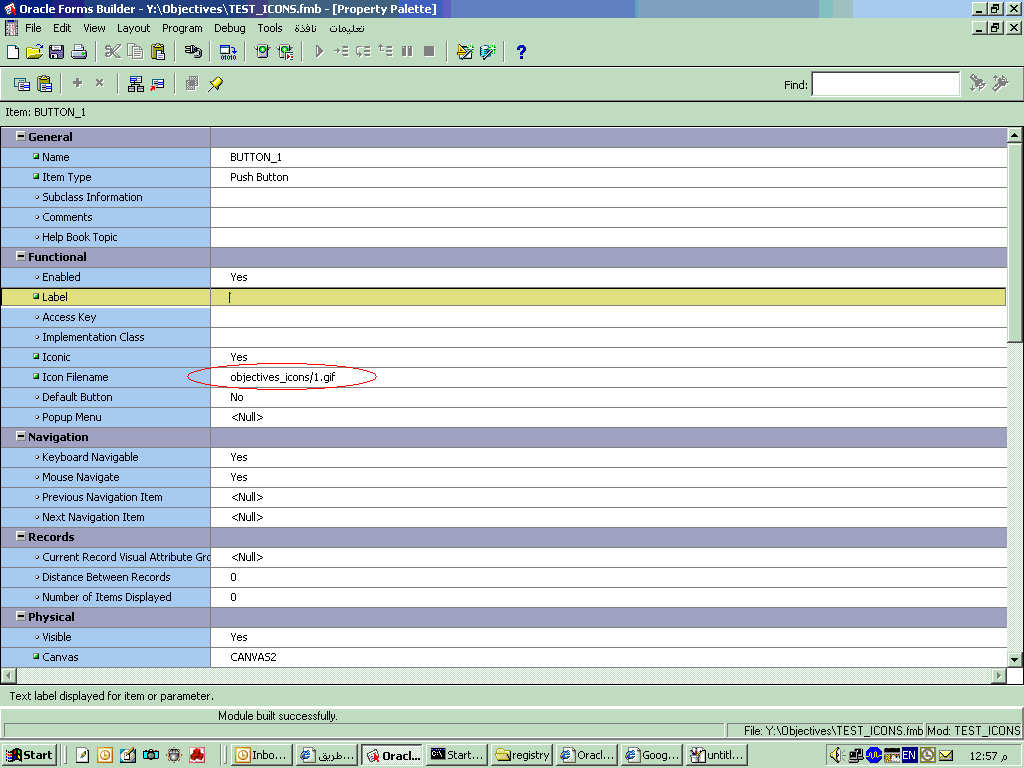Collapse the Physical property section
Viewport: 1024px width, 768px height.
tap(20, 617)
